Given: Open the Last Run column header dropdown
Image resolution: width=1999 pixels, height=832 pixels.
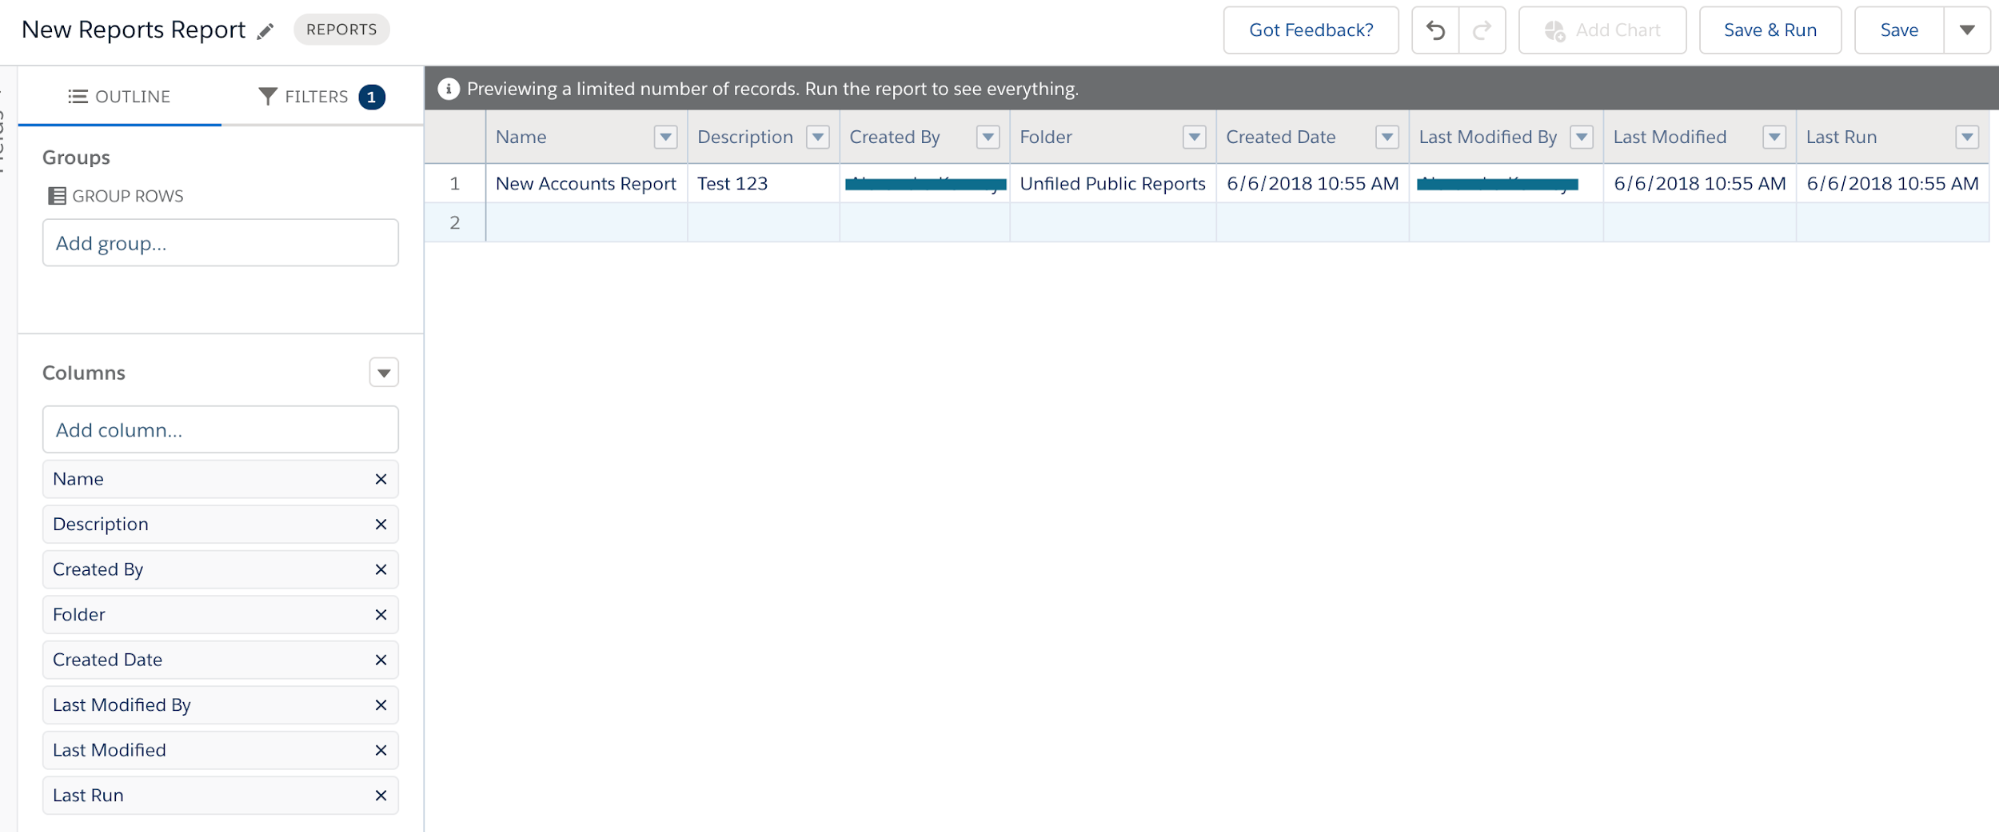Looking at the screenshot, I should [1967, 137].
